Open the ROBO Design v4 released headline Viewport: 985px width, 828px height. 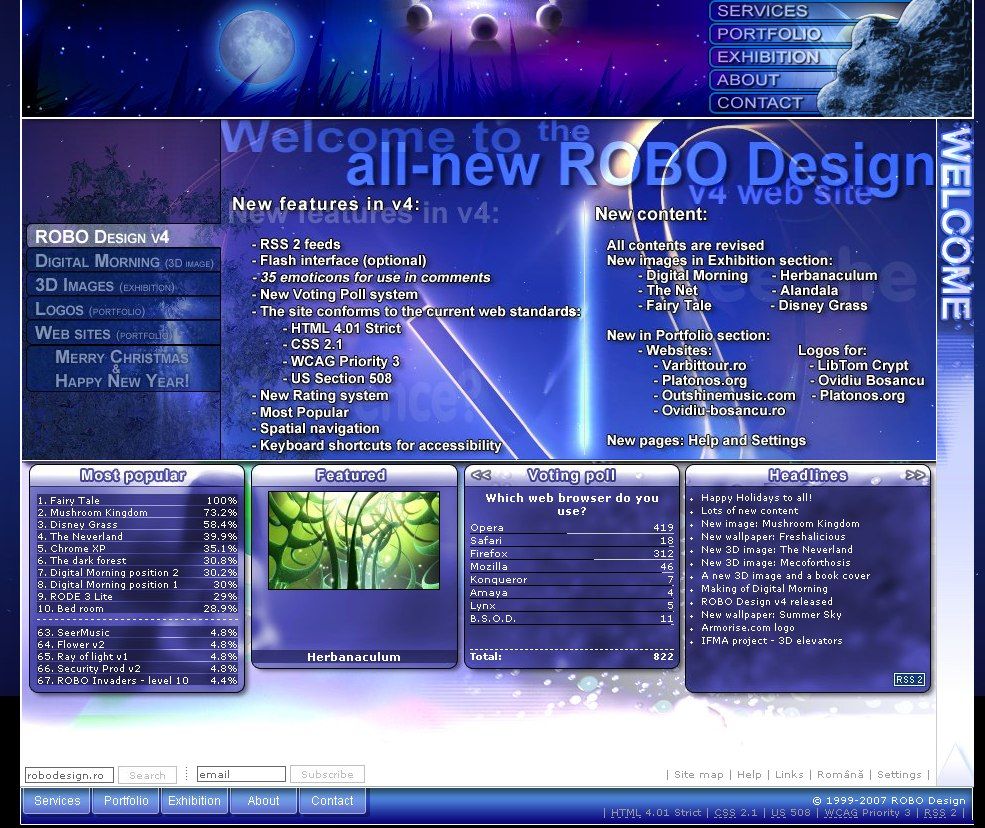pos(766,602)
